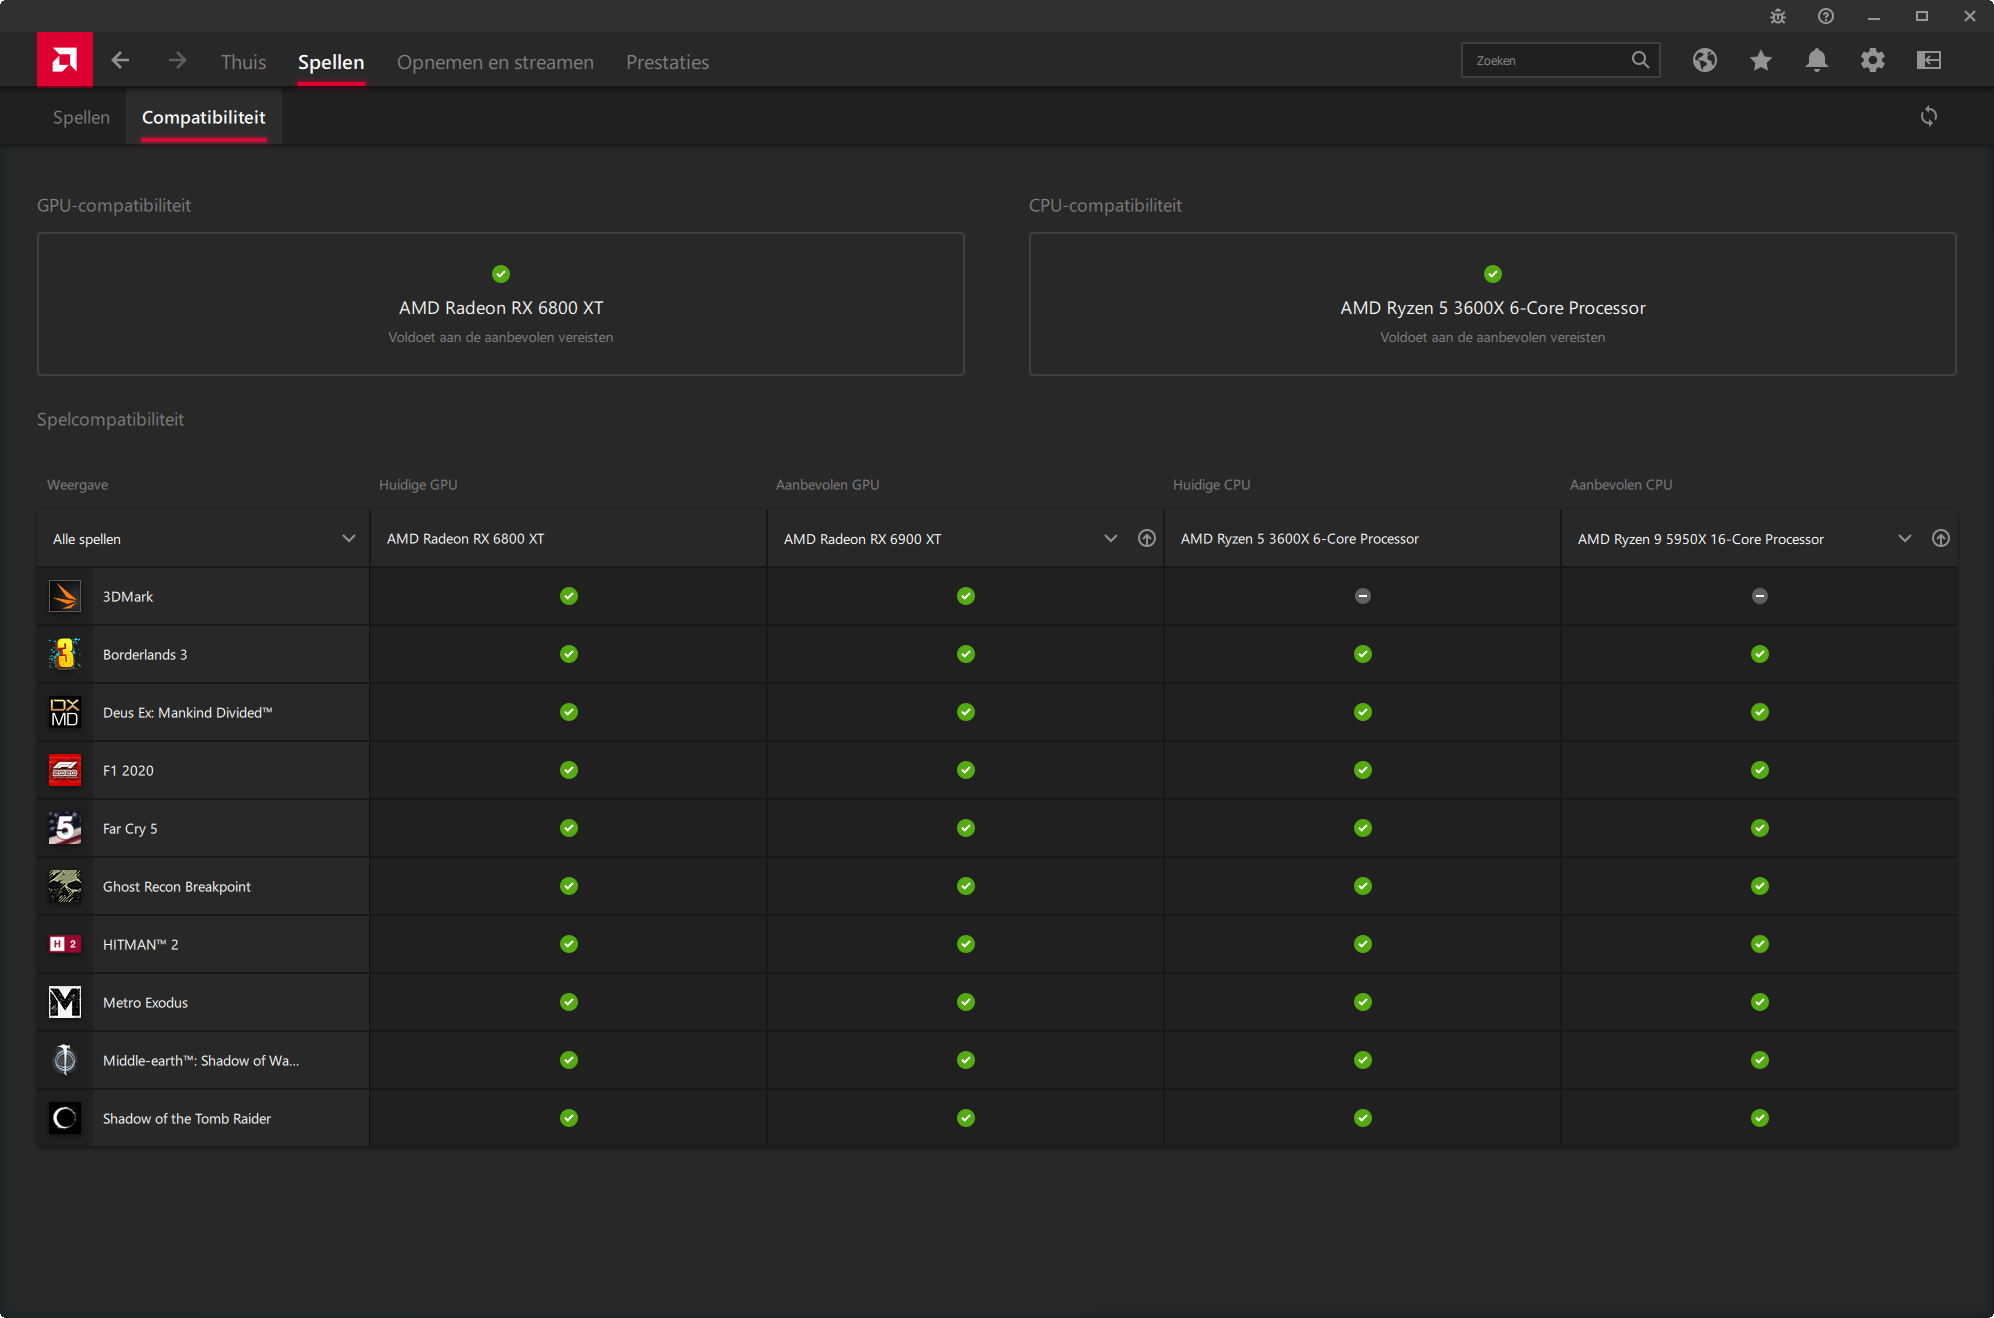Select the Spellen main tab
The width and height of the screenshot is (1994, 1318).
[331, 62]
